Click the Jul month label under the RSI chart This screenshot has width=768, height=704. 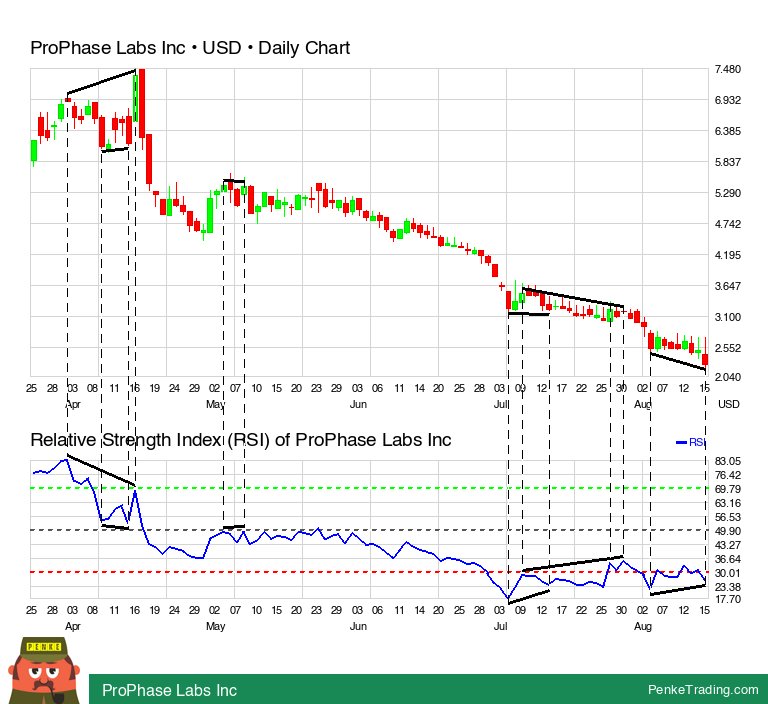coord(501,626)
